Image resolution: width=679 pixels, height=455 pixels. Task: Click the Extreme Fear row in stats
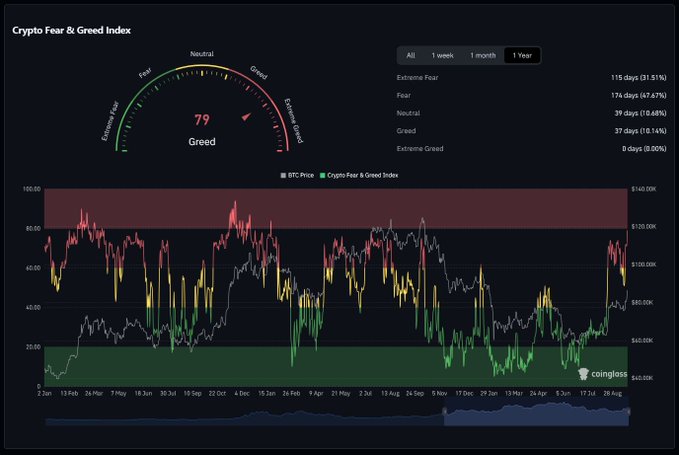531,77
